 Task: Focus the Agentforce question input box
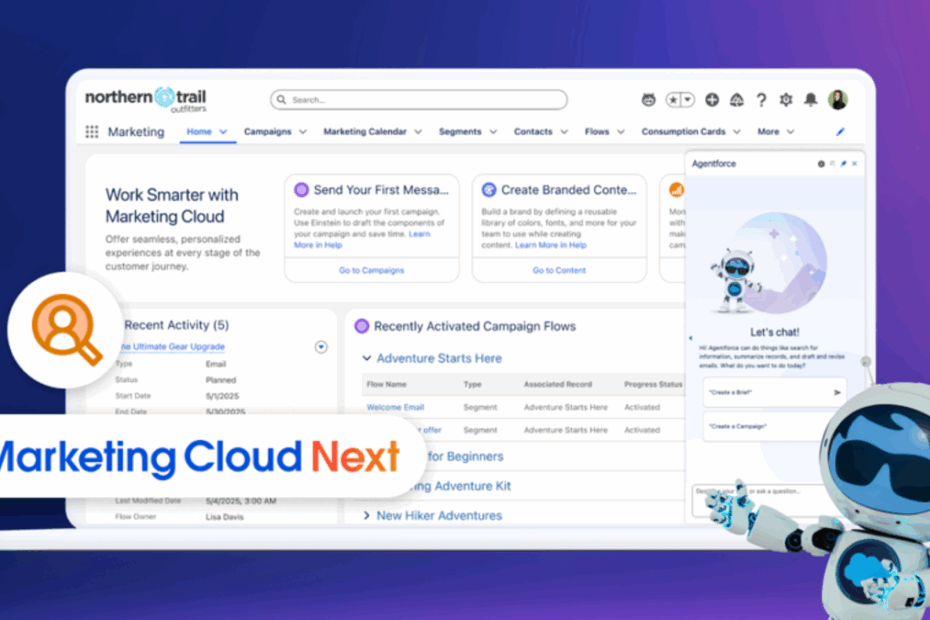click(x=771, y=500)
